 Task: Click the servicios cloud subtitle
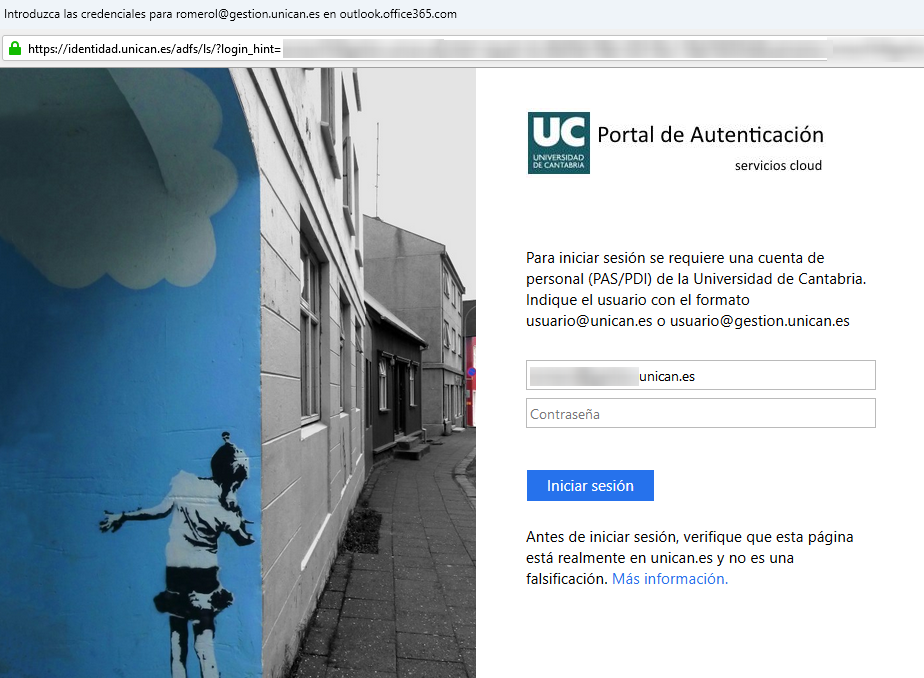pos(778,166)
